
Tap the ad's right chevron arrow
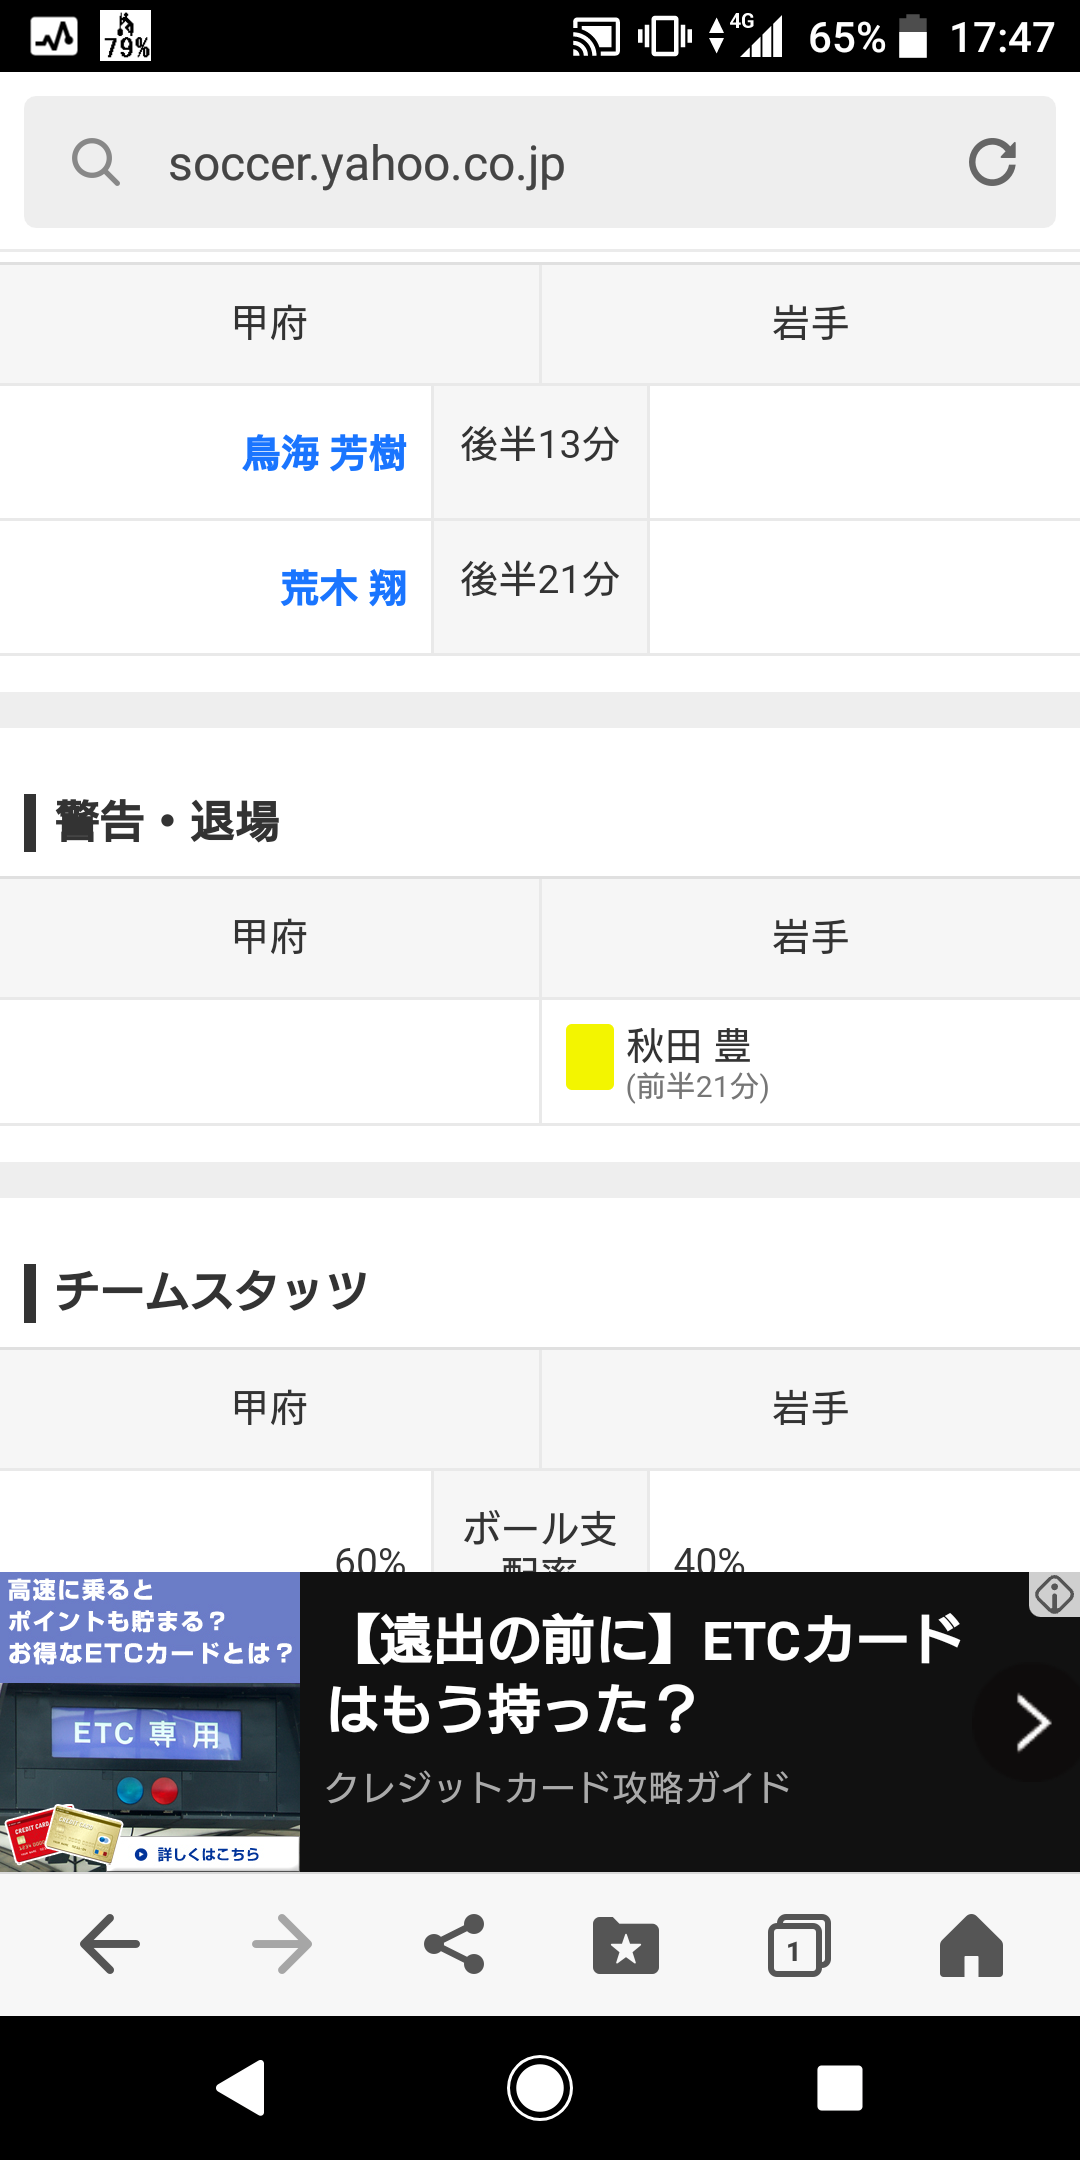pos(1032,1722)
